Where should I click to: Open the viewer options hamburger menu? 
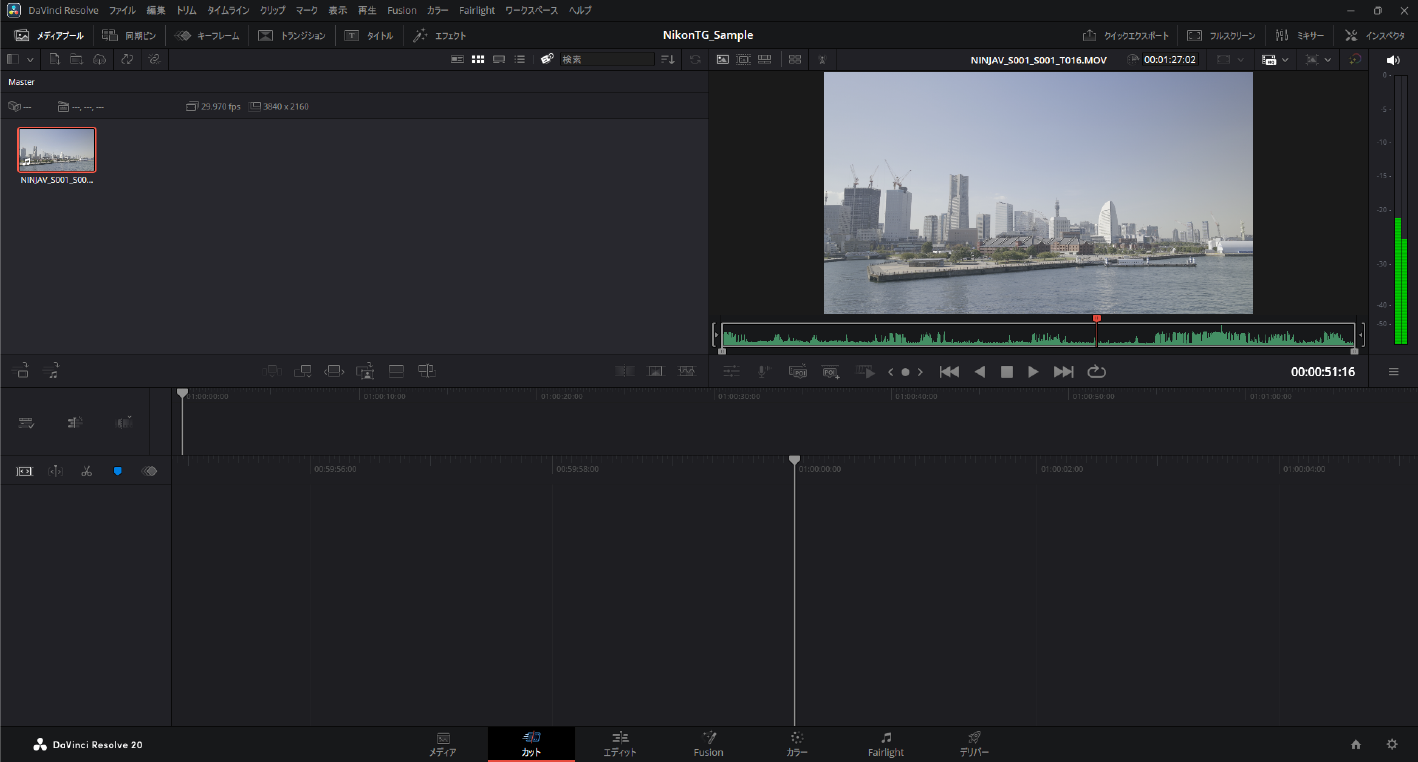(1393, 372)
